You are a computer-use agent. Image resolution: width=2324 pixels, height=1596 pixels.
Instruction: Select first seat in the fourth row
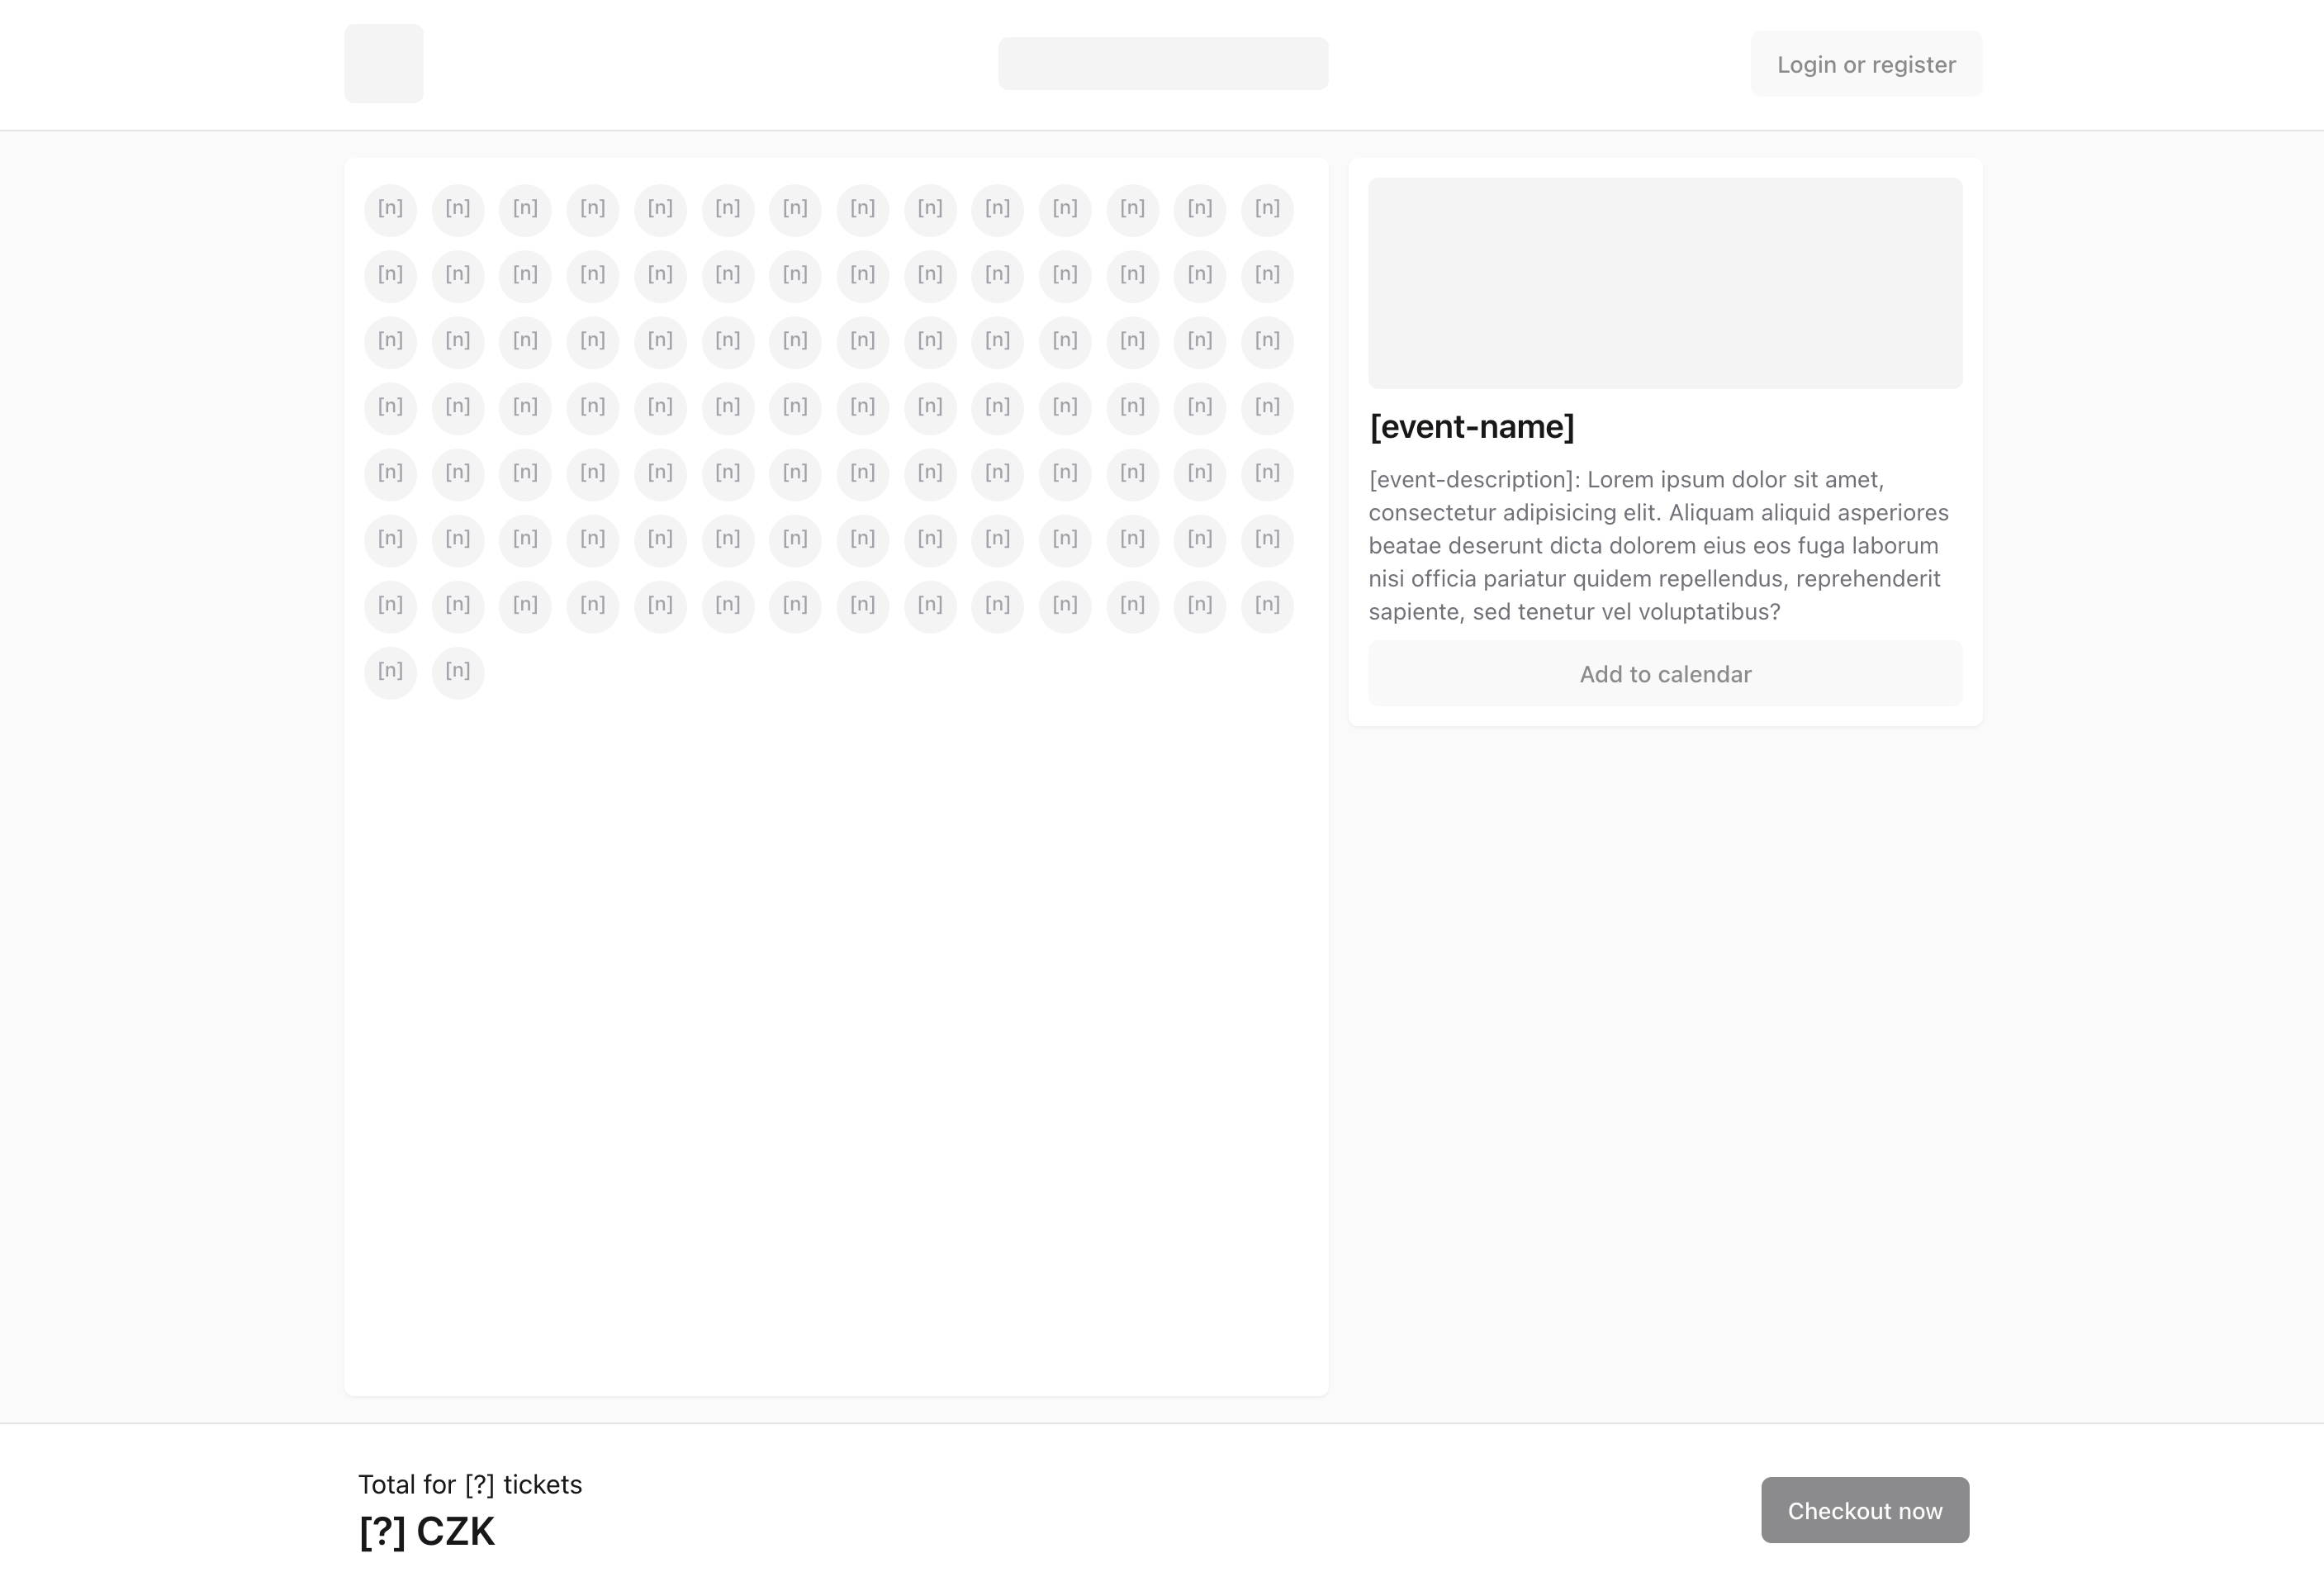[x=390, y=407]
